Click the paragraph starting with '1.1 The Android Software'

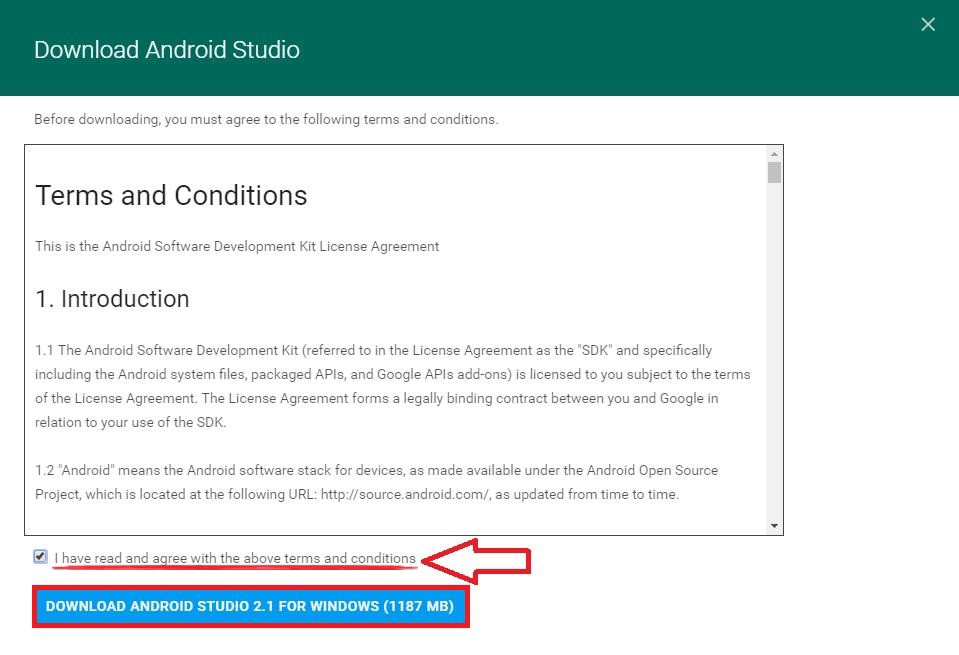point(393,386)
